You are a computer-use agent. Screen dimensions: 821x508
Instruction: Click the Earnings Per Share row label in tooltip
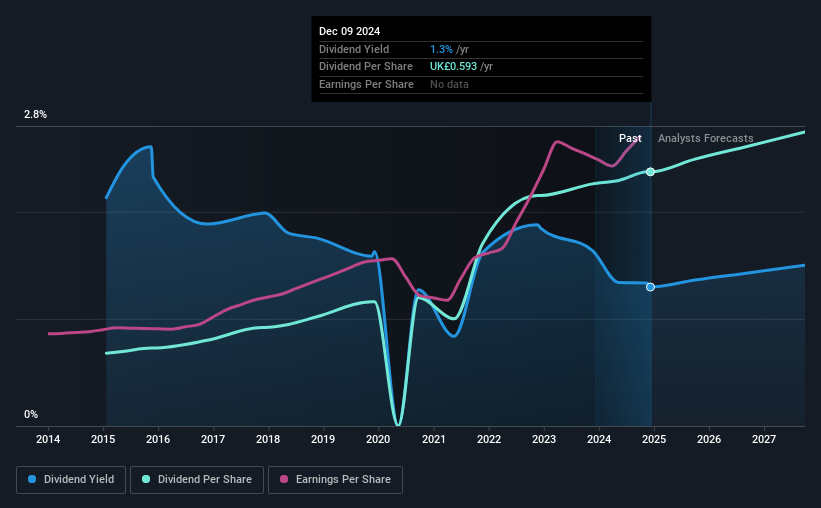[x=367, y=84]
